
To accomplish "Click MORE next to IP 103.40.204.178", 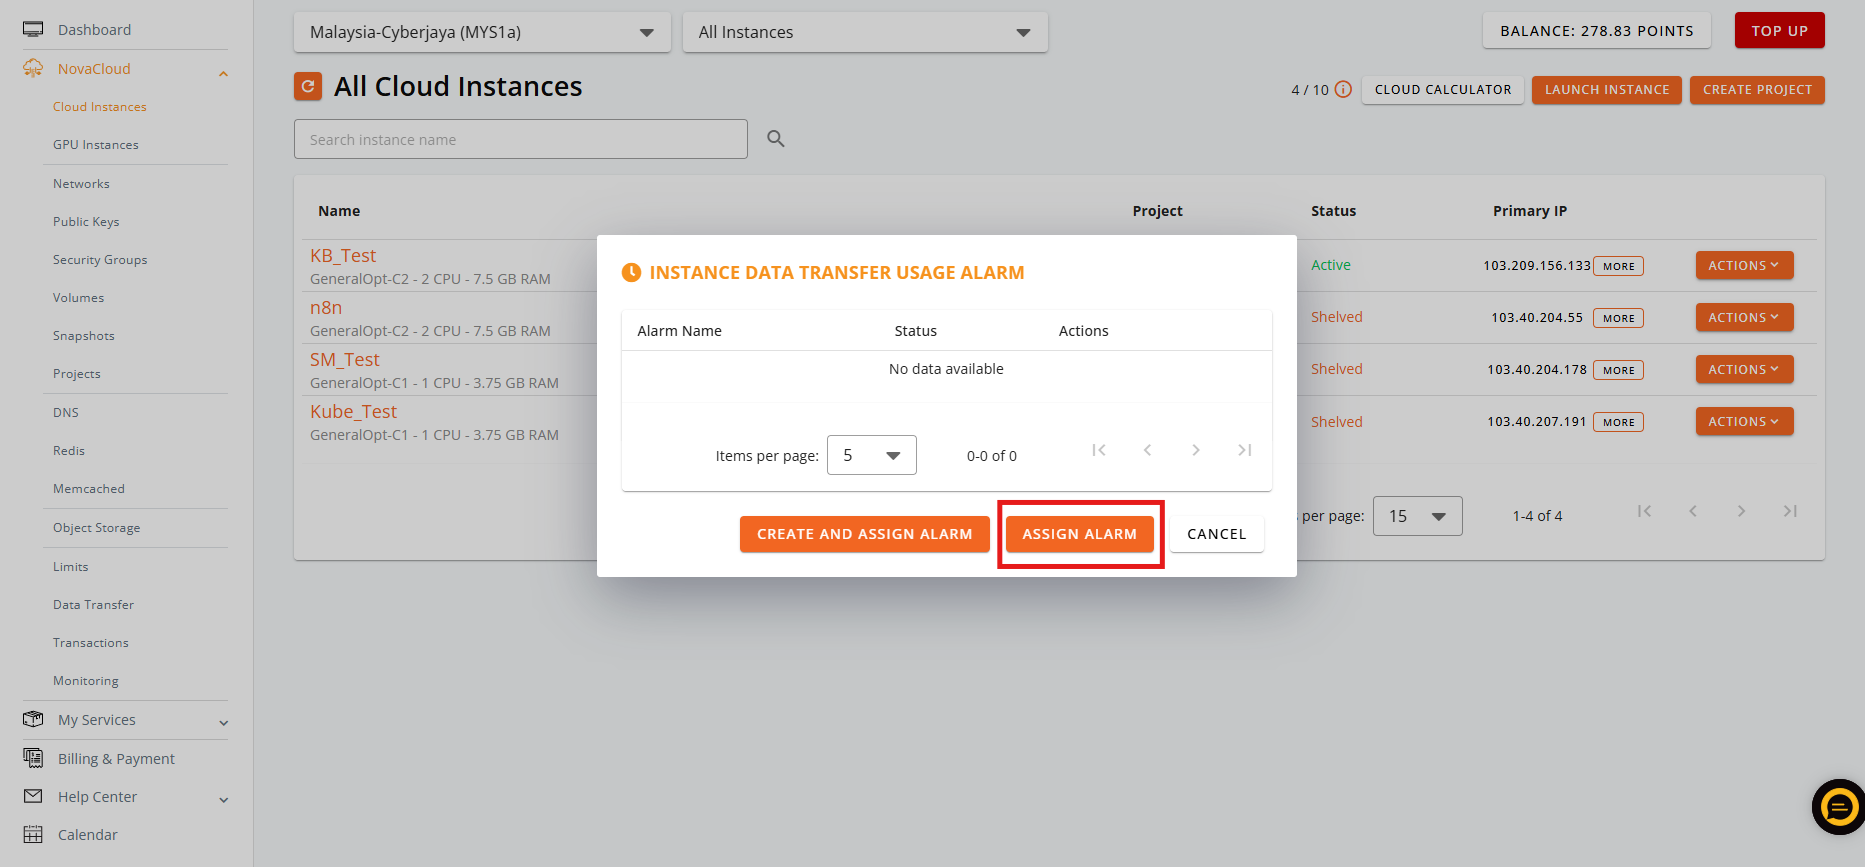I will click(x=1619, y=370).
